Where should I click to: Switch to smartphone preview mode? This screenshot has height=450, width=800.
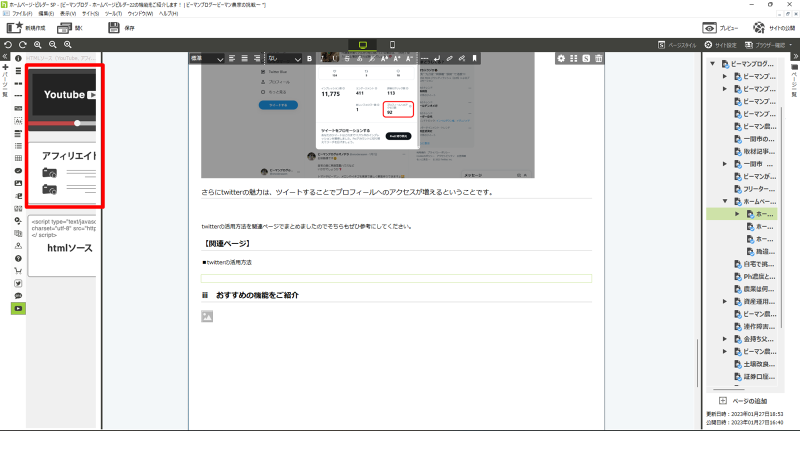pyautogui.click(x=392, y=45)
